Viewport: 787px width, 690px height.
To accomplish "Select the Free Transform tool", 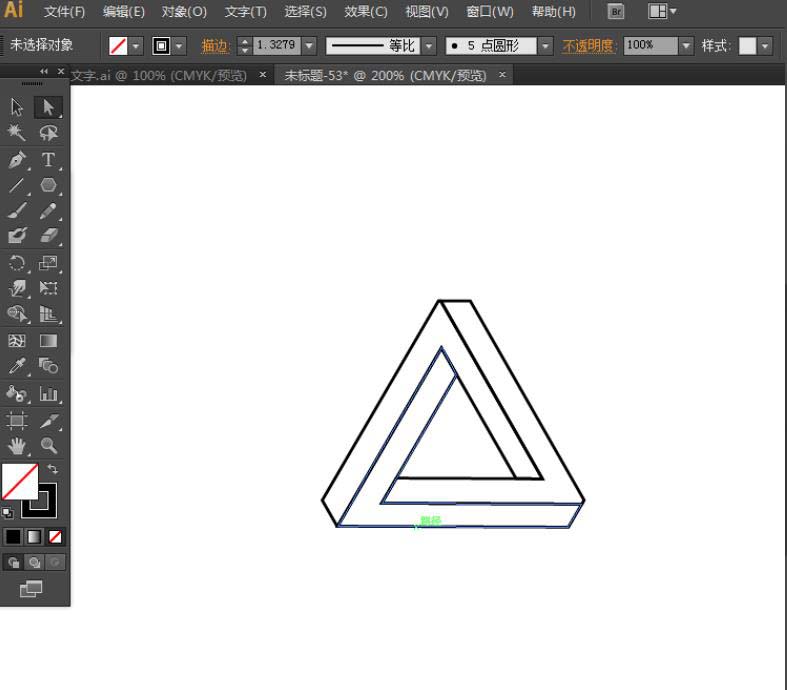I will click(48, 288).
